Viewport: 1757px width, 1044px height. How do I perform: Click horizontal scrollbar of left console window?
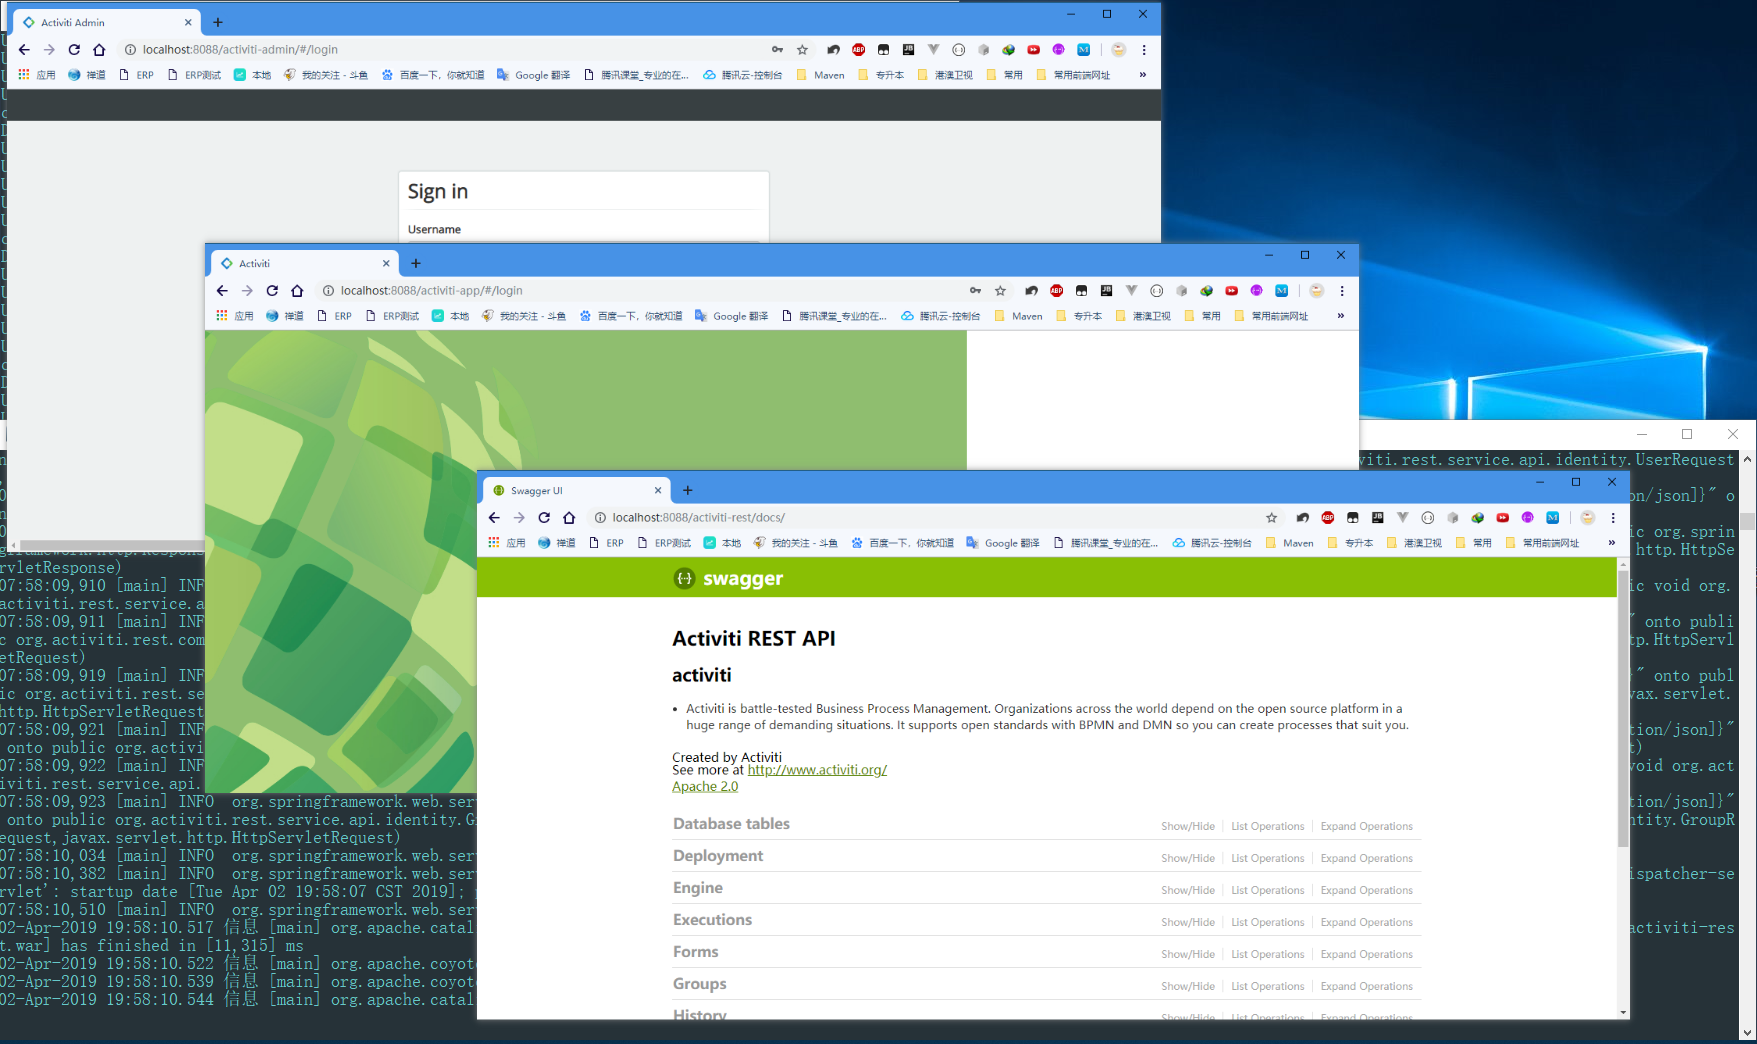tap(112, 544)
